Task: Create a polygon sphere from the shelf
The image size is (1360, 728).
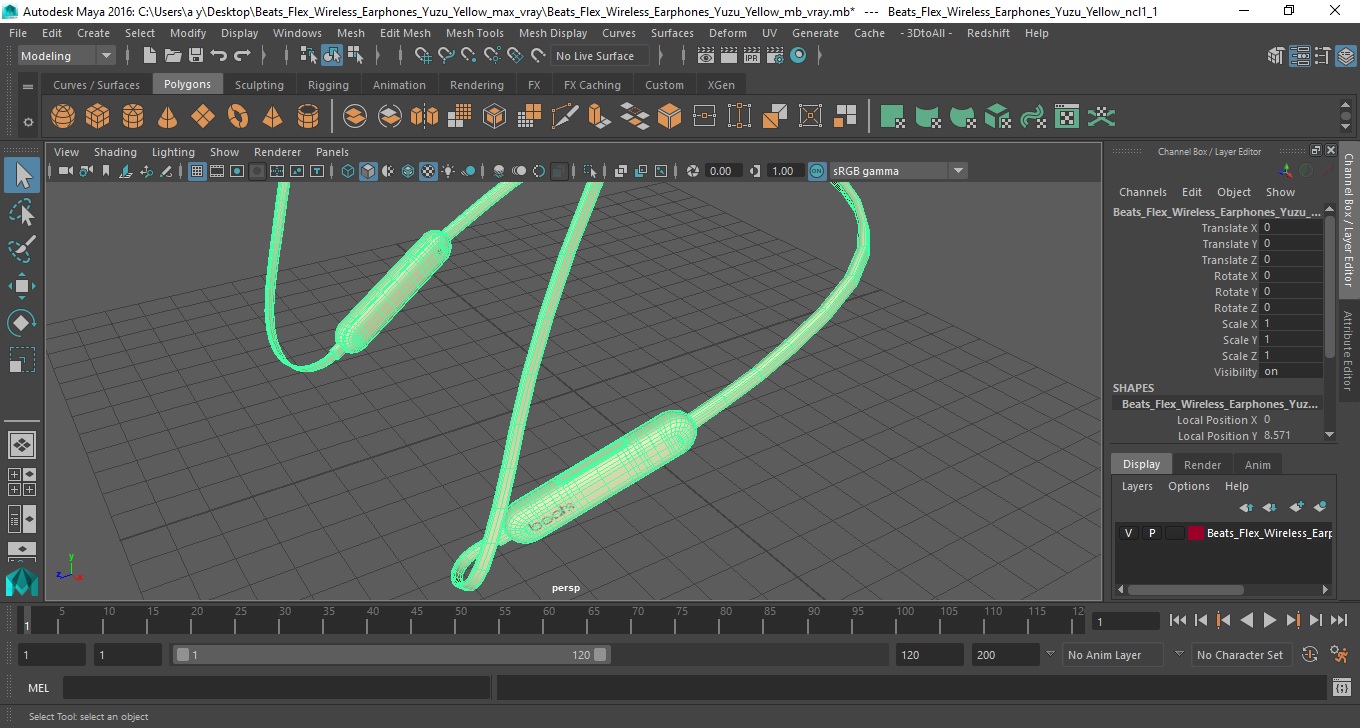Action: point(63,117)
